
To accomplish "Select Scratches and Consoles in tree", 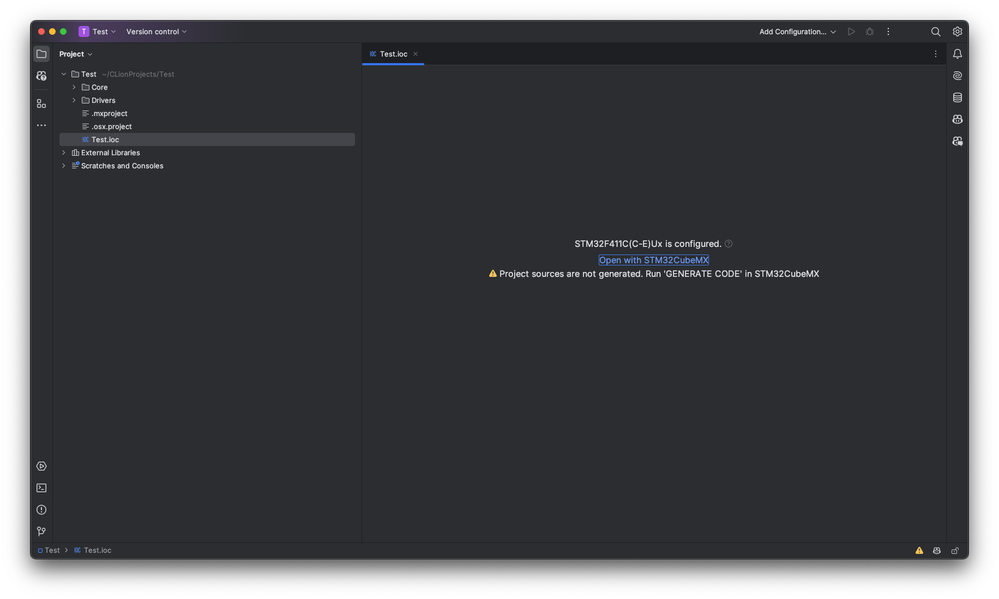I will (x=122, y=166).
